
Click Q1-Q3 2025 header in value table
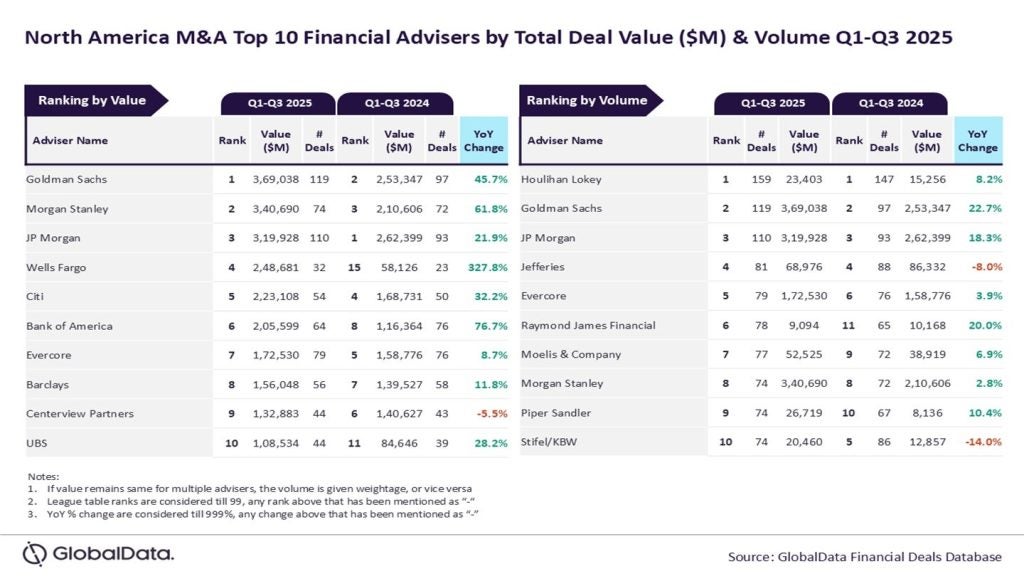coord(280,103)
